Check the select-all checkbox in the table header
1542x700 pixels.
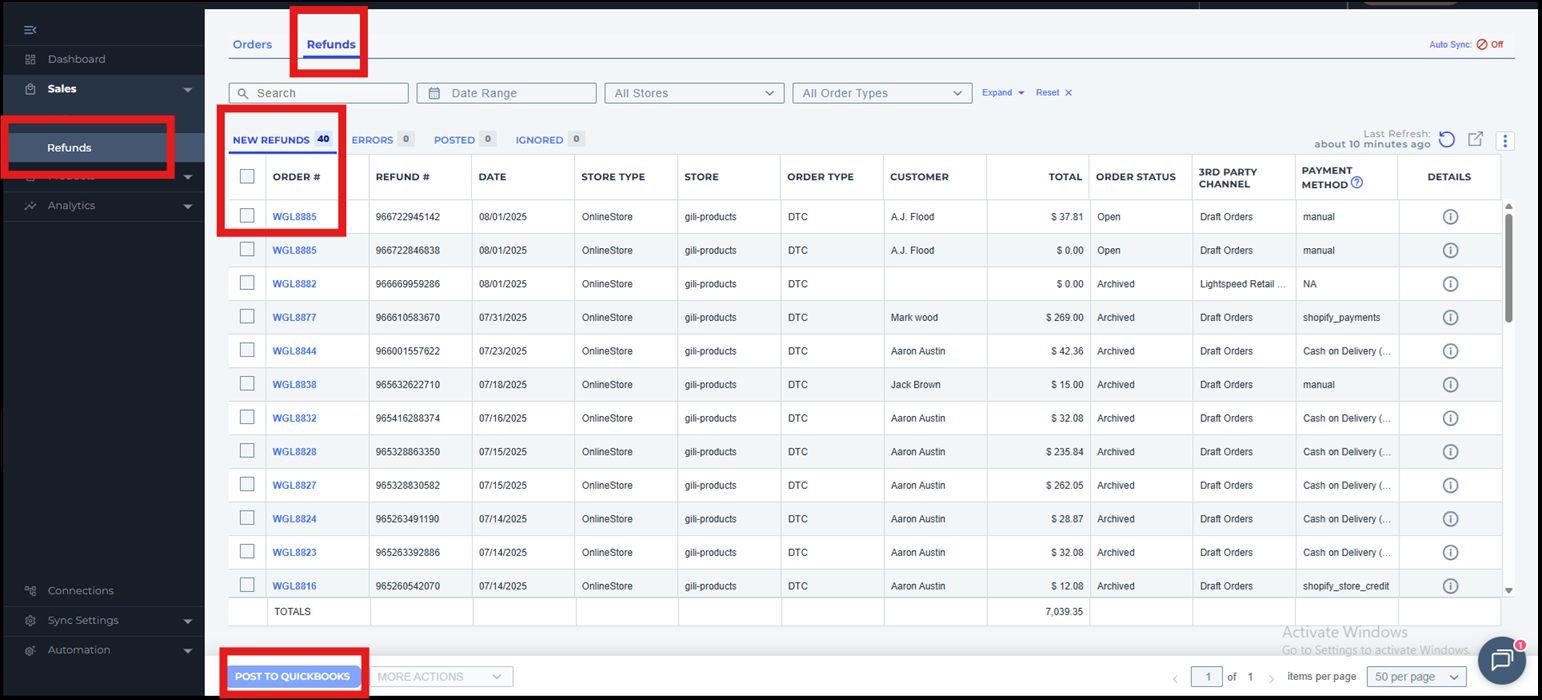click(x=247, y=177)
